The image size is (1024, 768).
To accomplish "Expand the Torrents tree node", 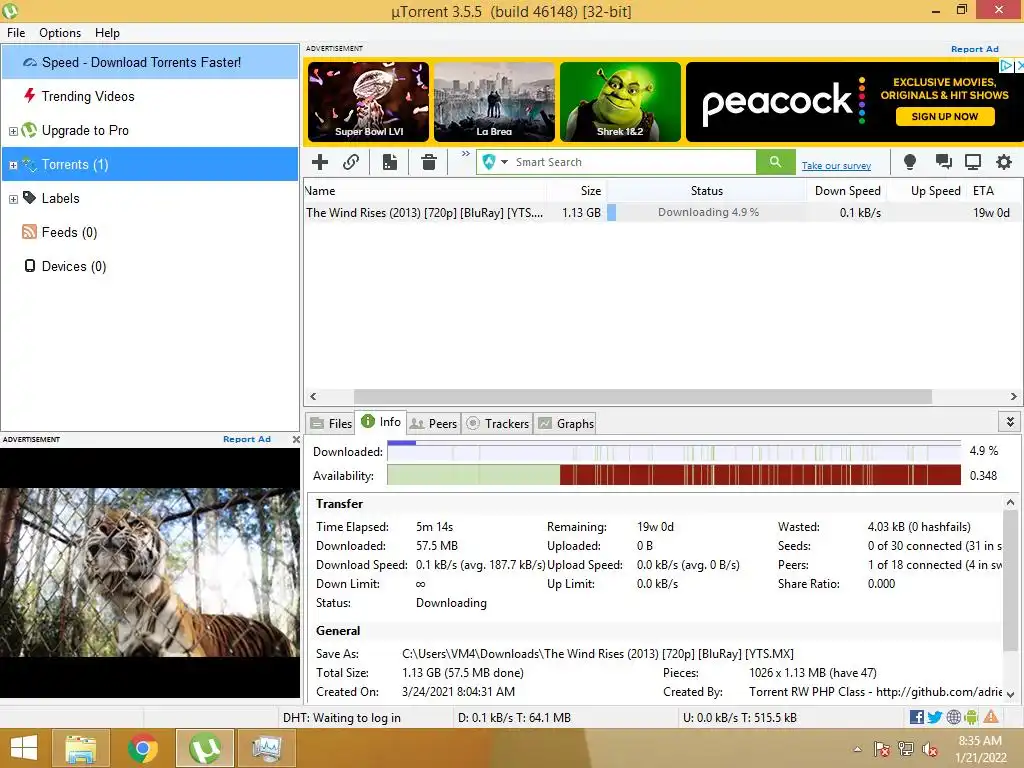I will (13, 165).
